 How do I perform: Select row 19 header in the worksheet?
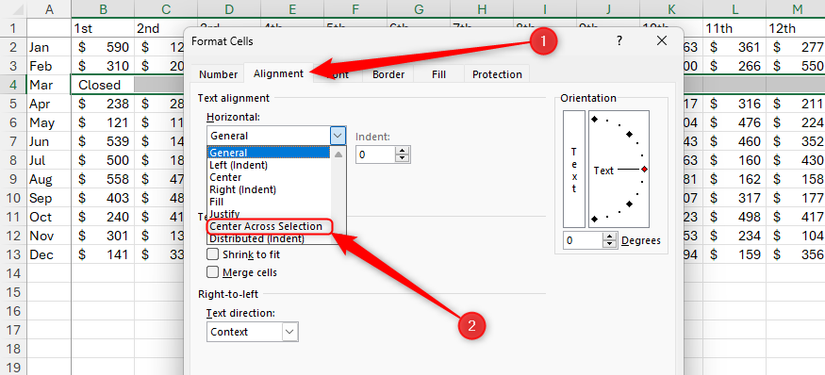13,368
